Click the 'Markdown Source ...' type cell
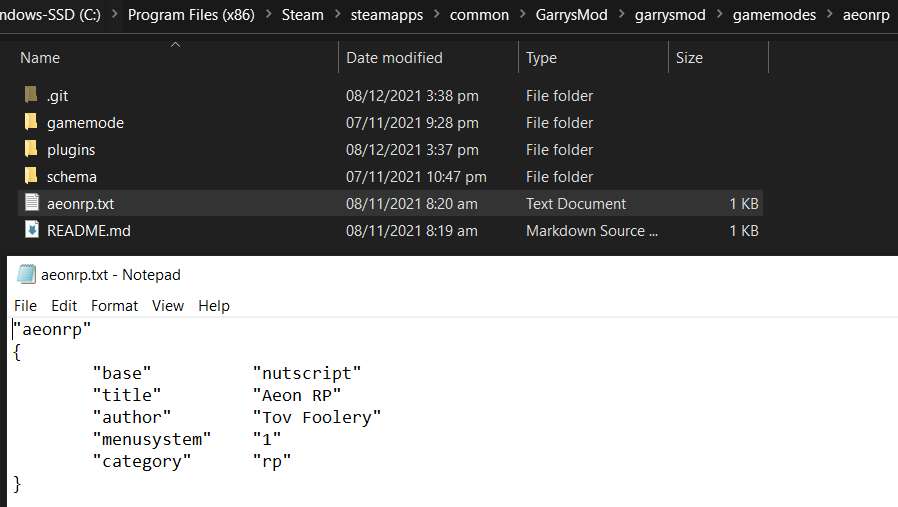 coord(592,230)
